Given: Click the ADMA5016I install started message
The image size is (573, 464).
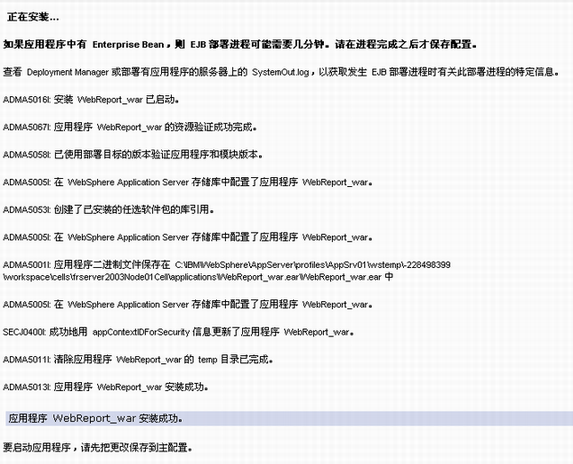Looking at the screenshot, I should pyautogui.click(x=91, y=99).
